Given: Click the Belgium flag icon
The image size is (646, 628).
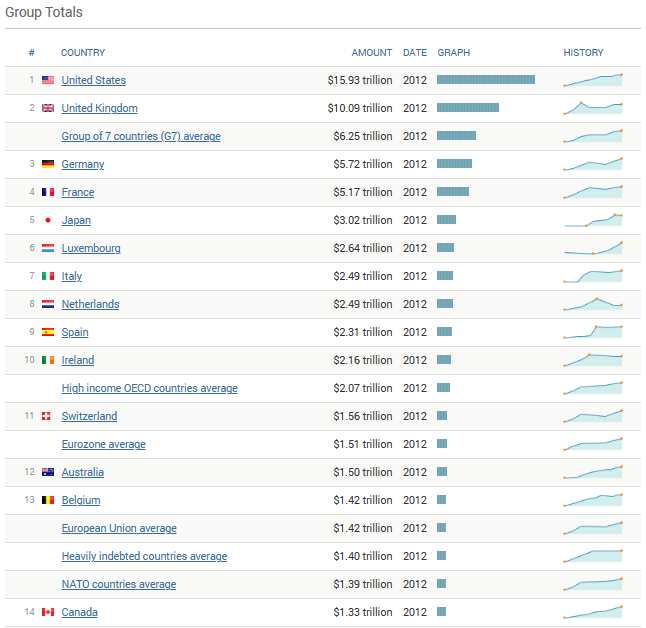Looking at the screenshot, I should [x=48, y=500].
